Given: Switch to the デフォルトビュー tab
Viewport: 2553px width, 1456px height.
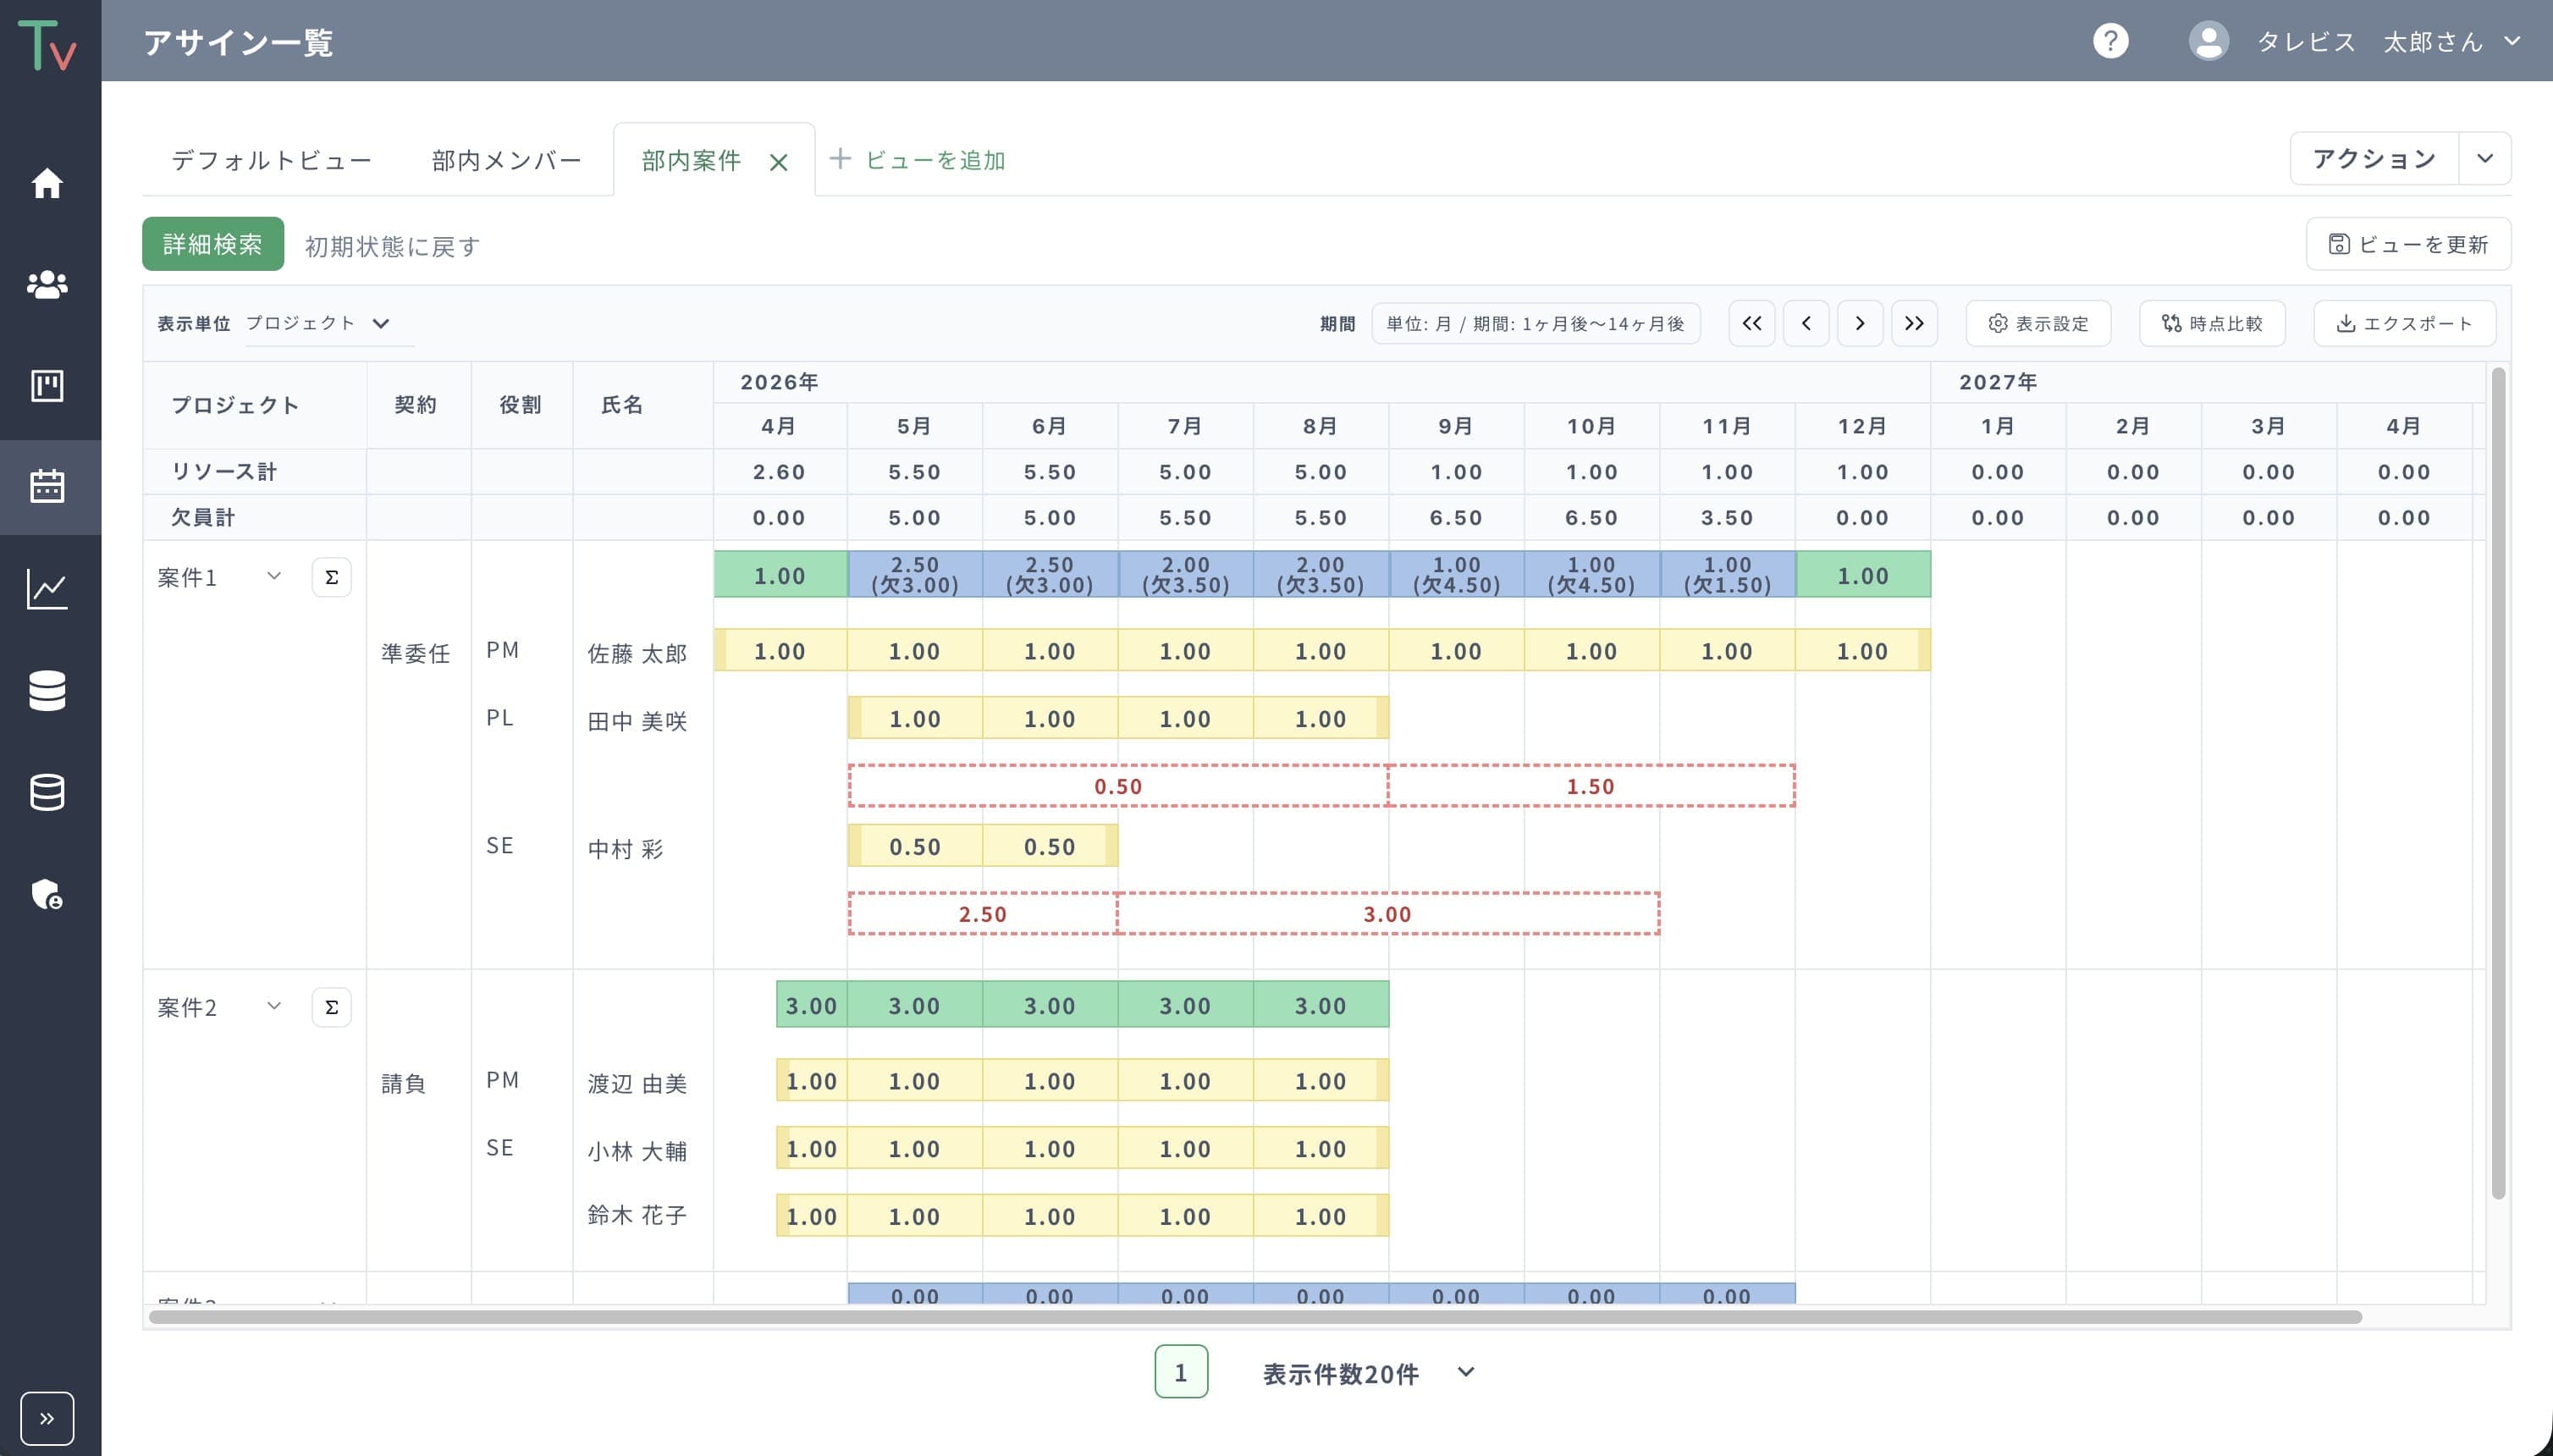Looking at the screenshot, I should [272, 160].
